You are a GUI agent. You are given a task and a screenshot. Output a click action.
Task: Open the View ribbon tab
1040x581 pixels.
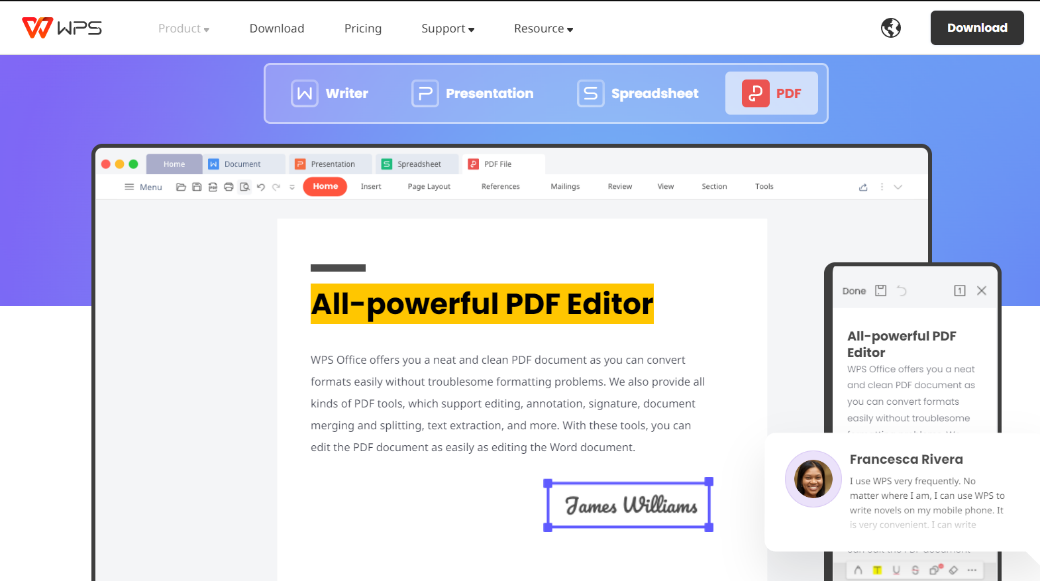(666, 186)
